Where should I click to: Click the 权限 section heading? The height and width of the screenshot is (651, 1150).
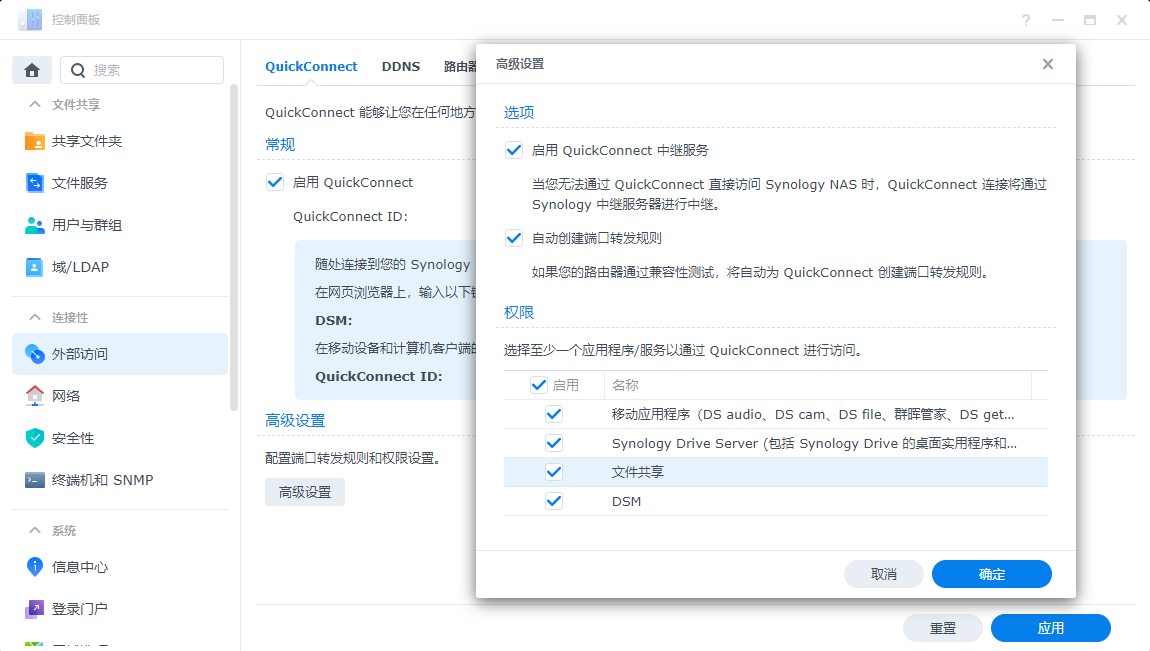coord(519,312)
